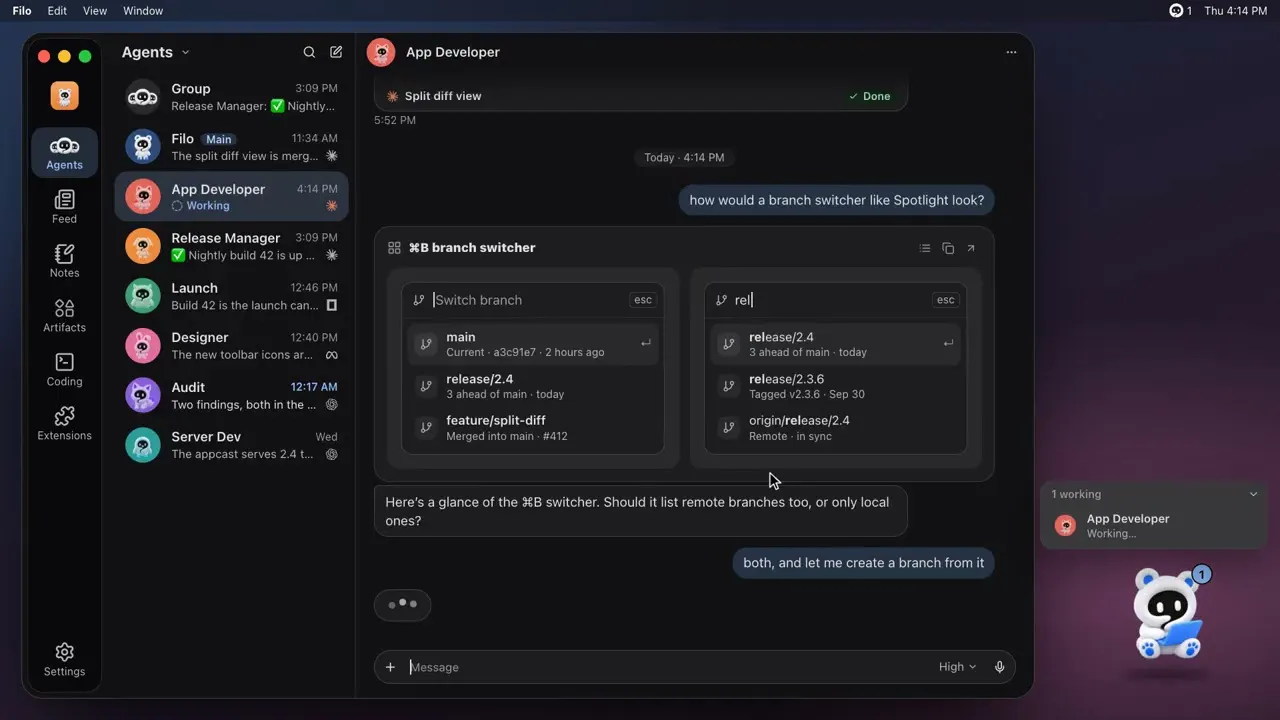1280x720 pixels.
Task: Open the Feed section in the sidebar
Action: [x=64, y=207]
